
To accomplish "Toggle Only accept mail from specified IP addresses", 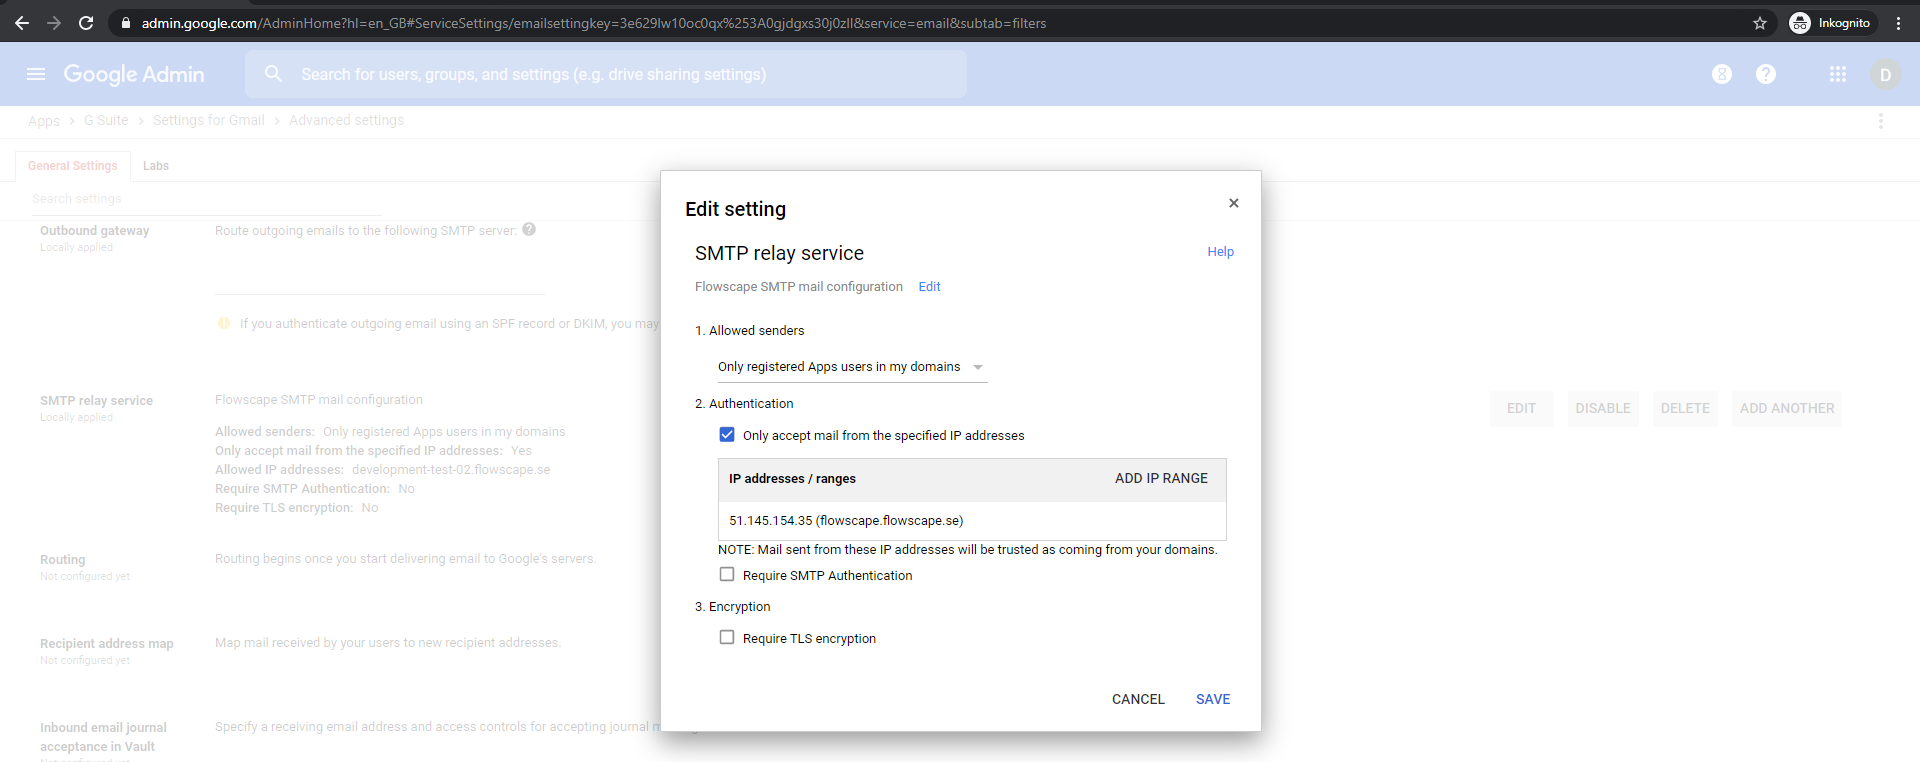I will point(727,435).
